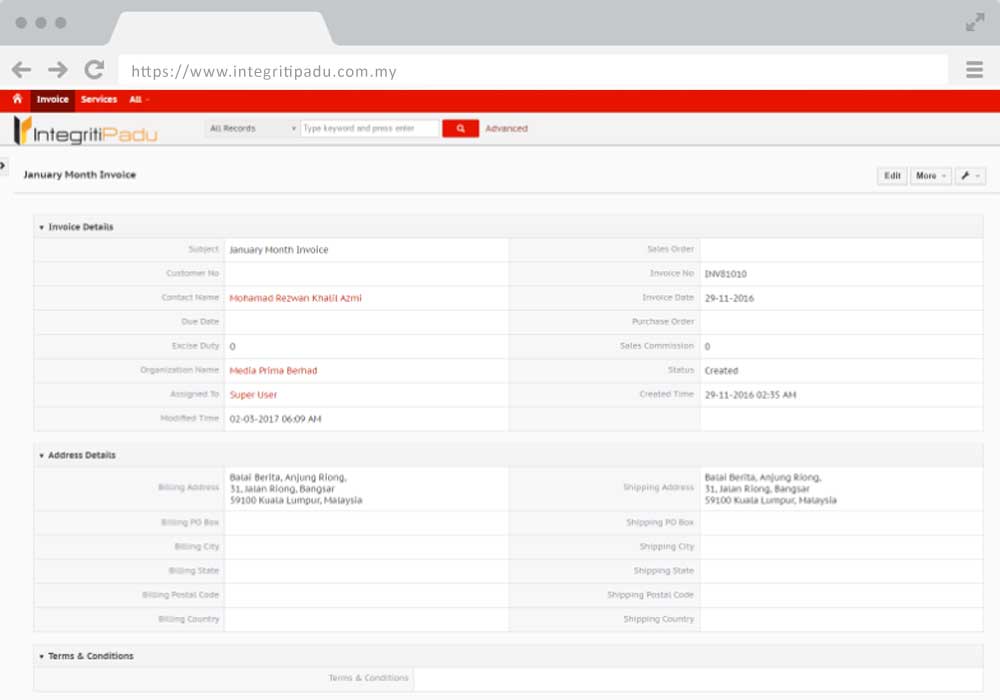Click invoice number INV81010
The height and width of the screenshot is (700, 1000).
[x=725, y=274]
